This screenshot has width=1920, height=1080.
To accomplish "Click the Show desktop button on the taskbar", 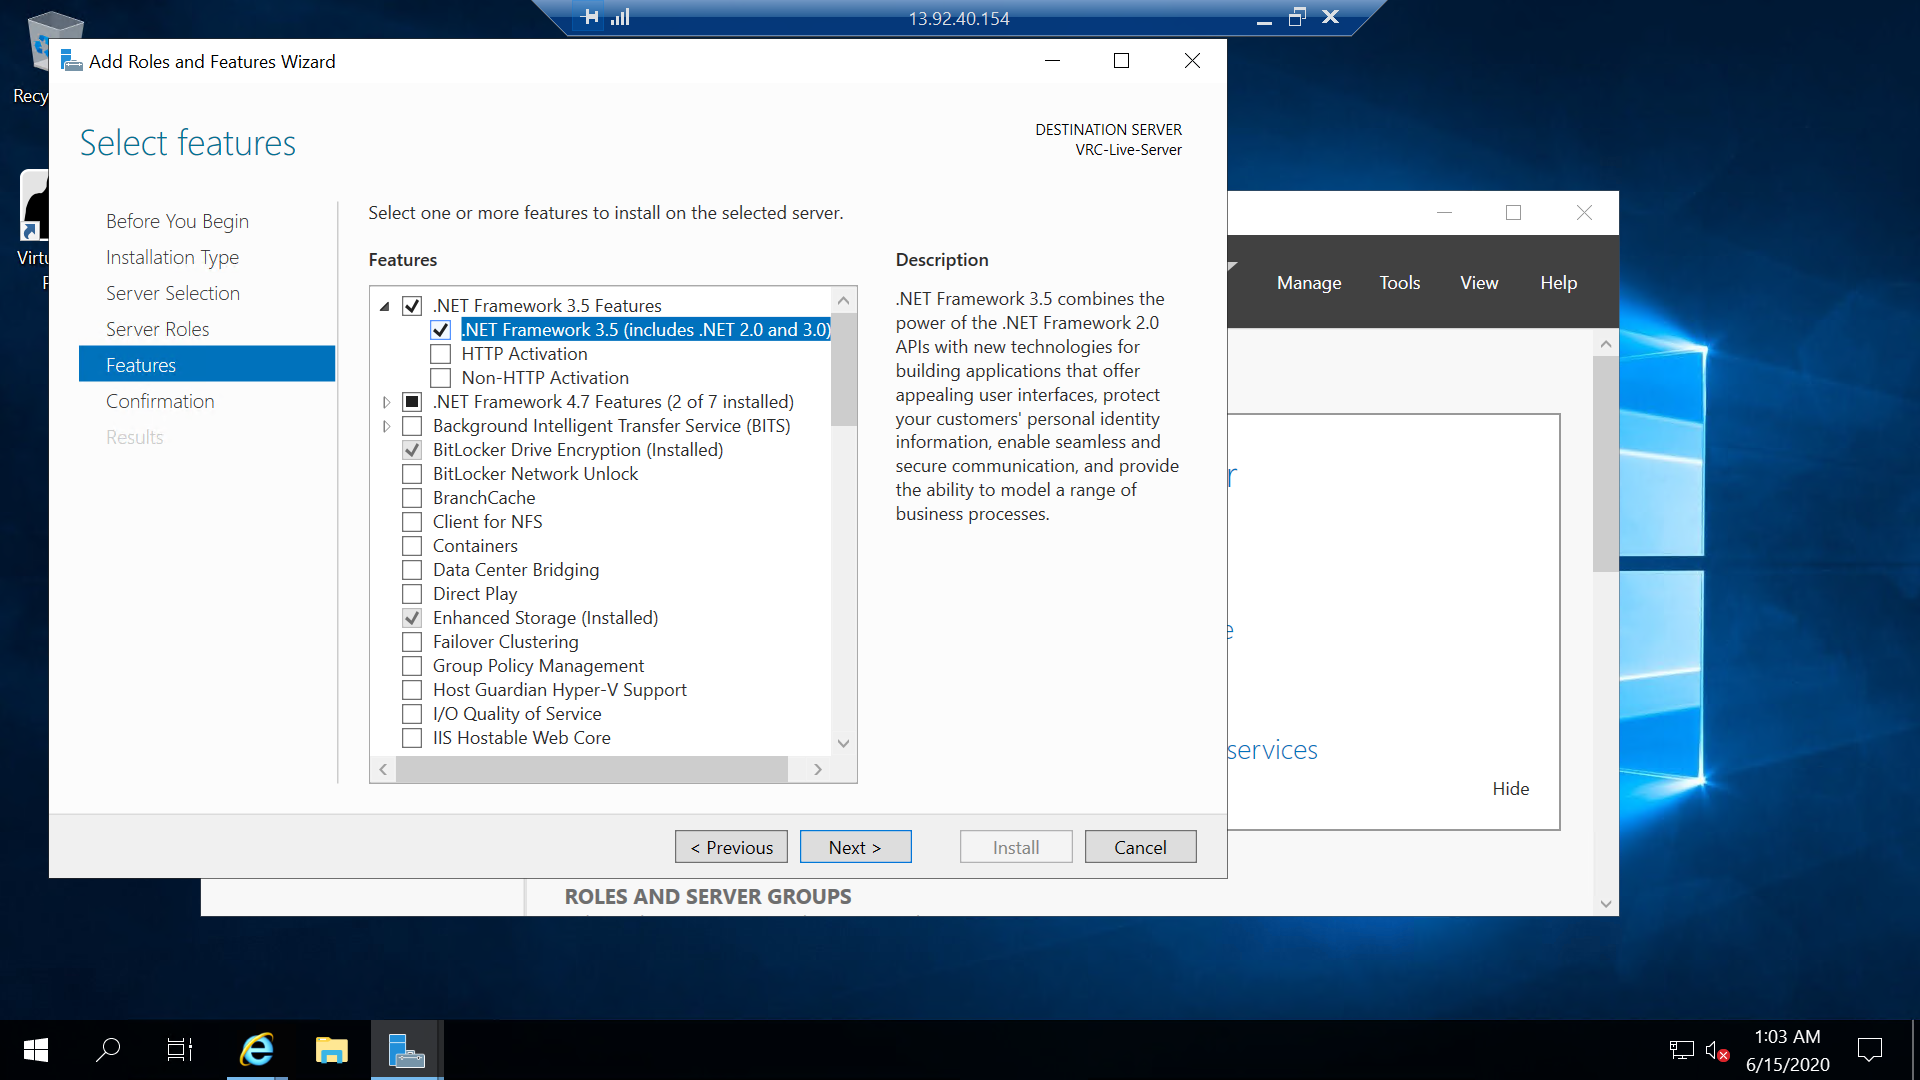I will (x=1914, y=1050).
